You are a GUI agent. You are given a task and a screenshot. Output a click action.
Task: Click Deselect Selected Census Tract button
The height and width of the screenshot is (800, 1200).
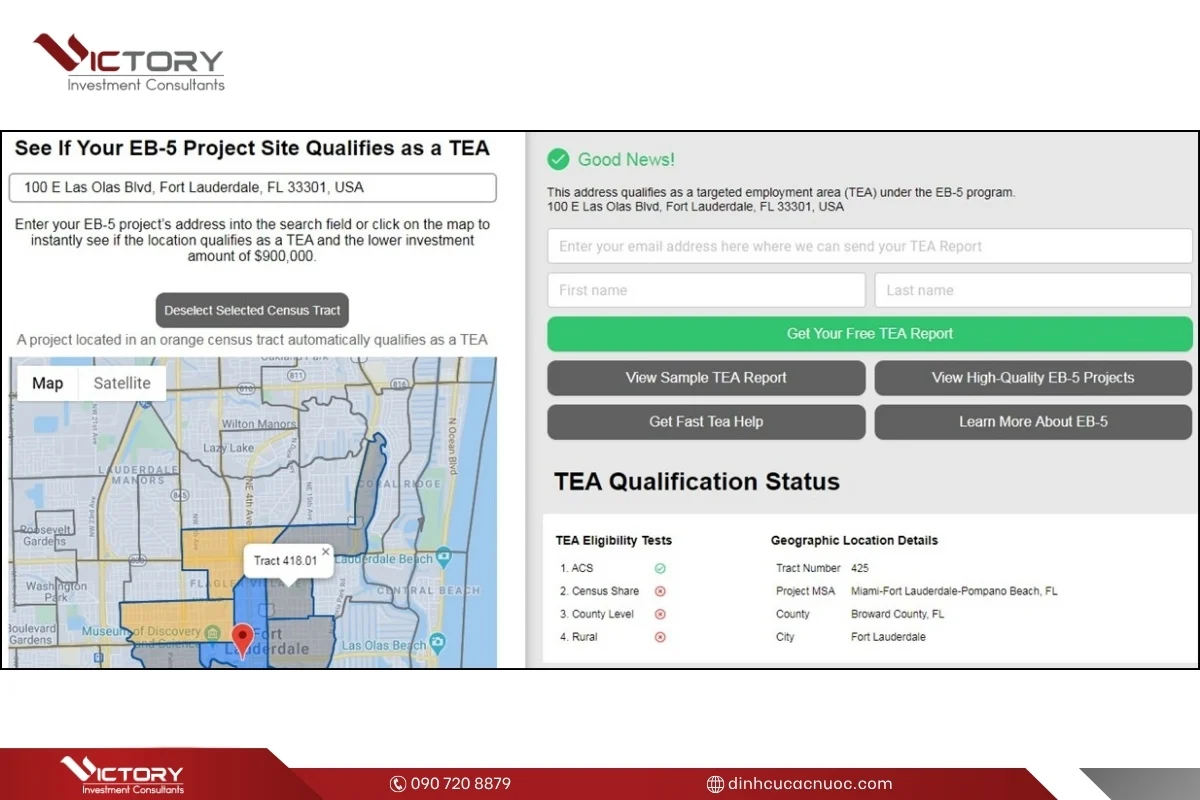click(252, 310)
